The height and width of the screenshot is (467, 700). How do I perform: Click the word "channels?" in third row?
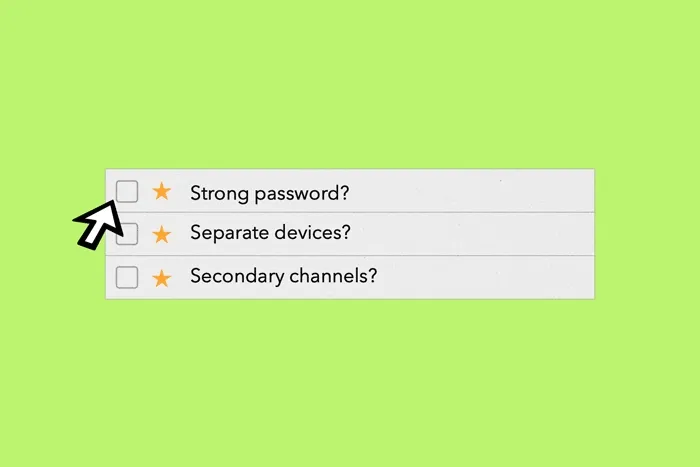pyautogui.click(x=328, y=277)
